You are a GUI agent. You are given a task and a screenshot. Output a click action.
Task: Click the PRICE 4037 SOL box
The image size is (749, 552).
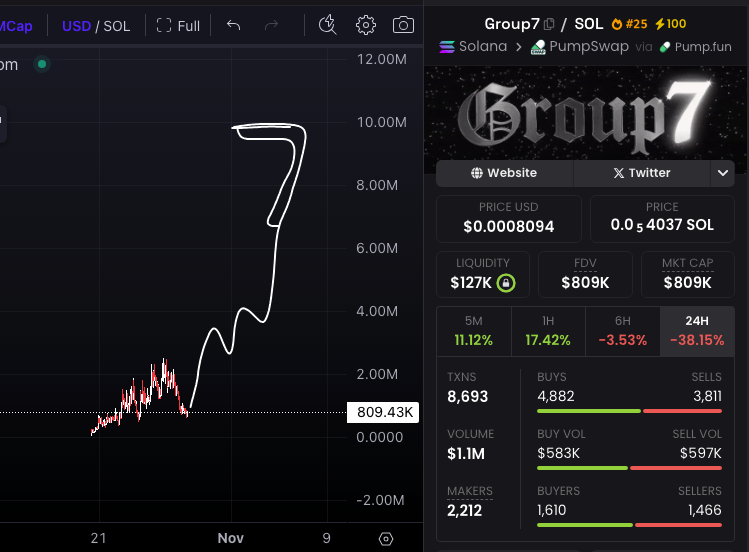point(662,219)
